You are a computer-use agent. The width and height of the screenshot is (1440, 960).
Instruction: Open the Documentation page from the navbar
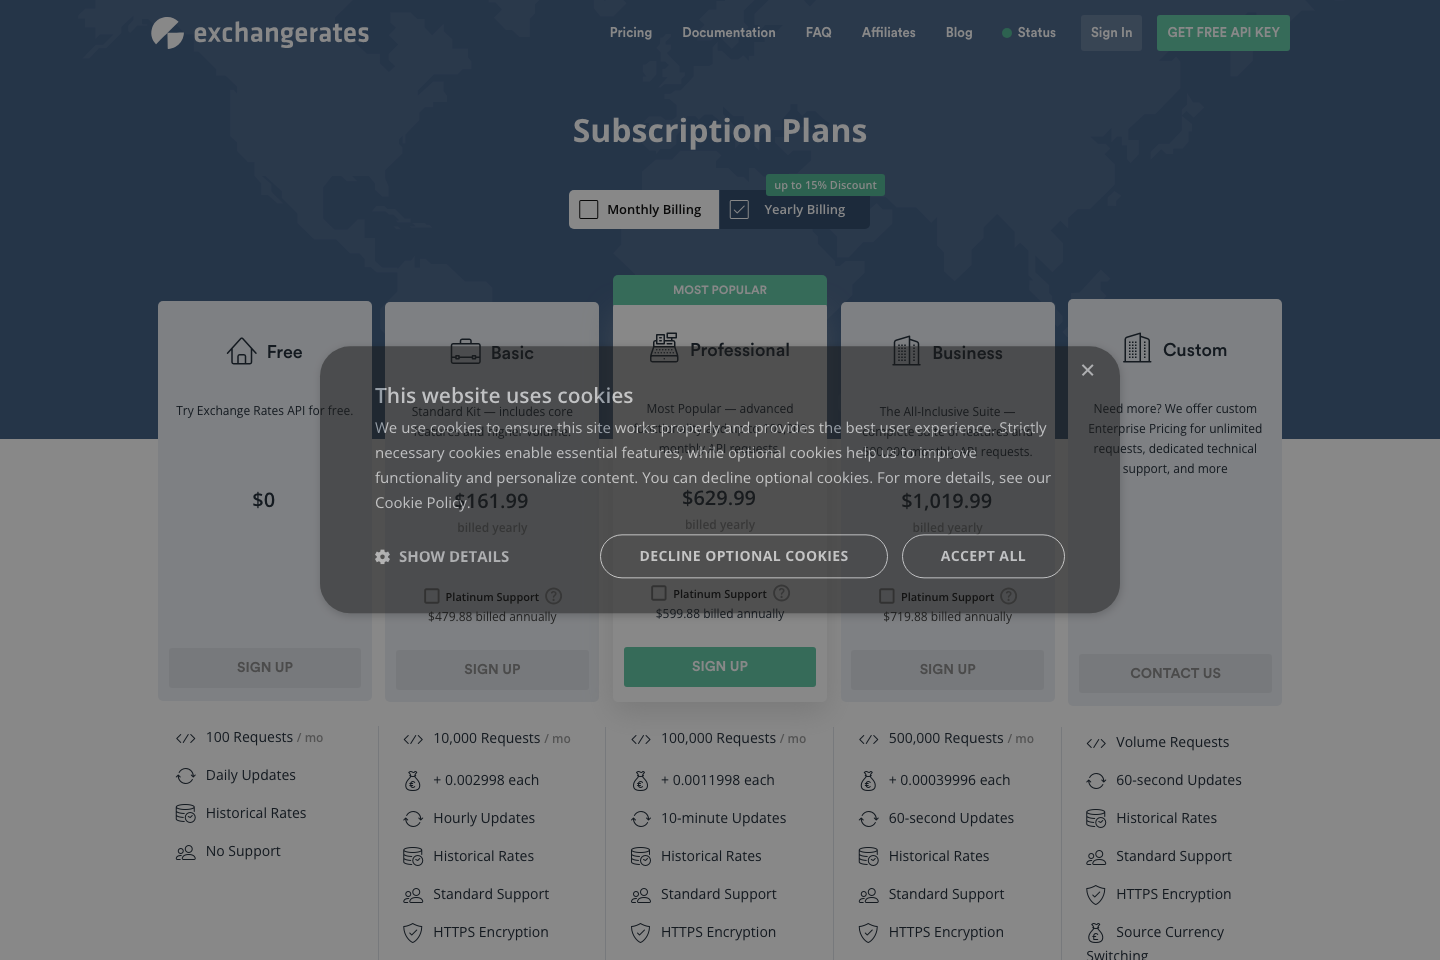click(728, 32)
